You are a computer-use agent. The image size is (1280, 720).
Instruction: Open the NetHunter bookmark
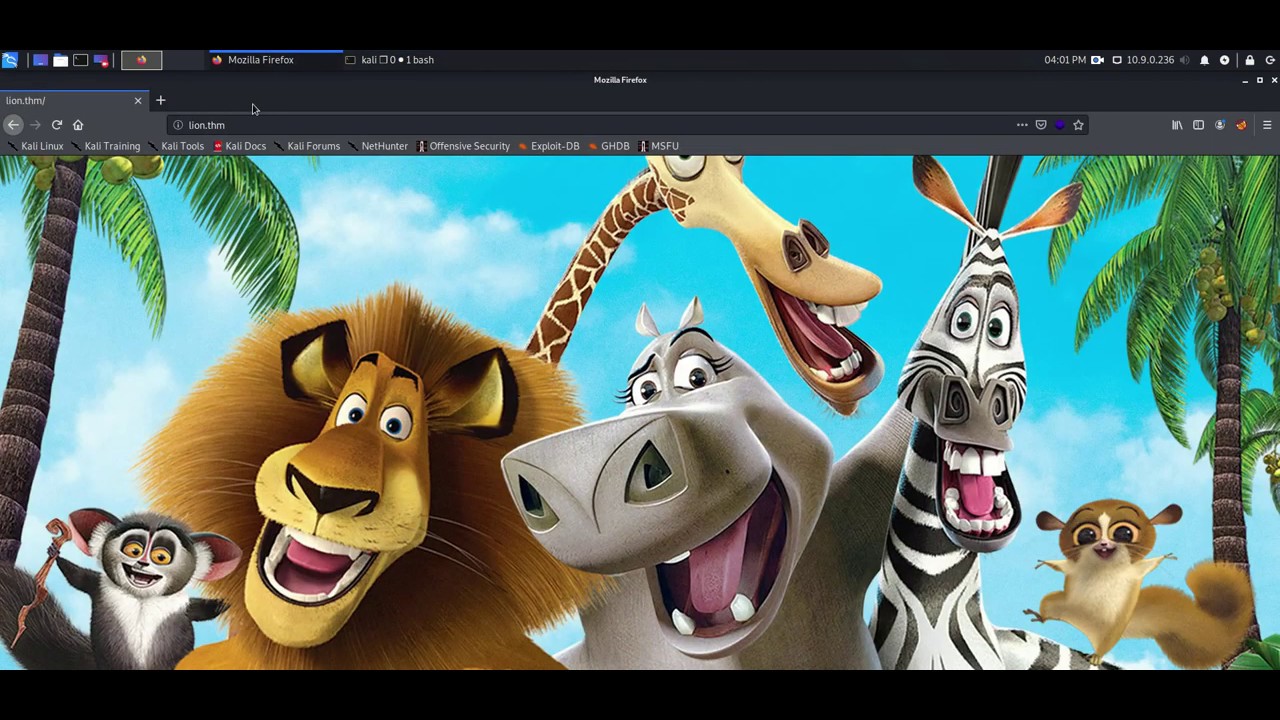(x=378, y=146)
